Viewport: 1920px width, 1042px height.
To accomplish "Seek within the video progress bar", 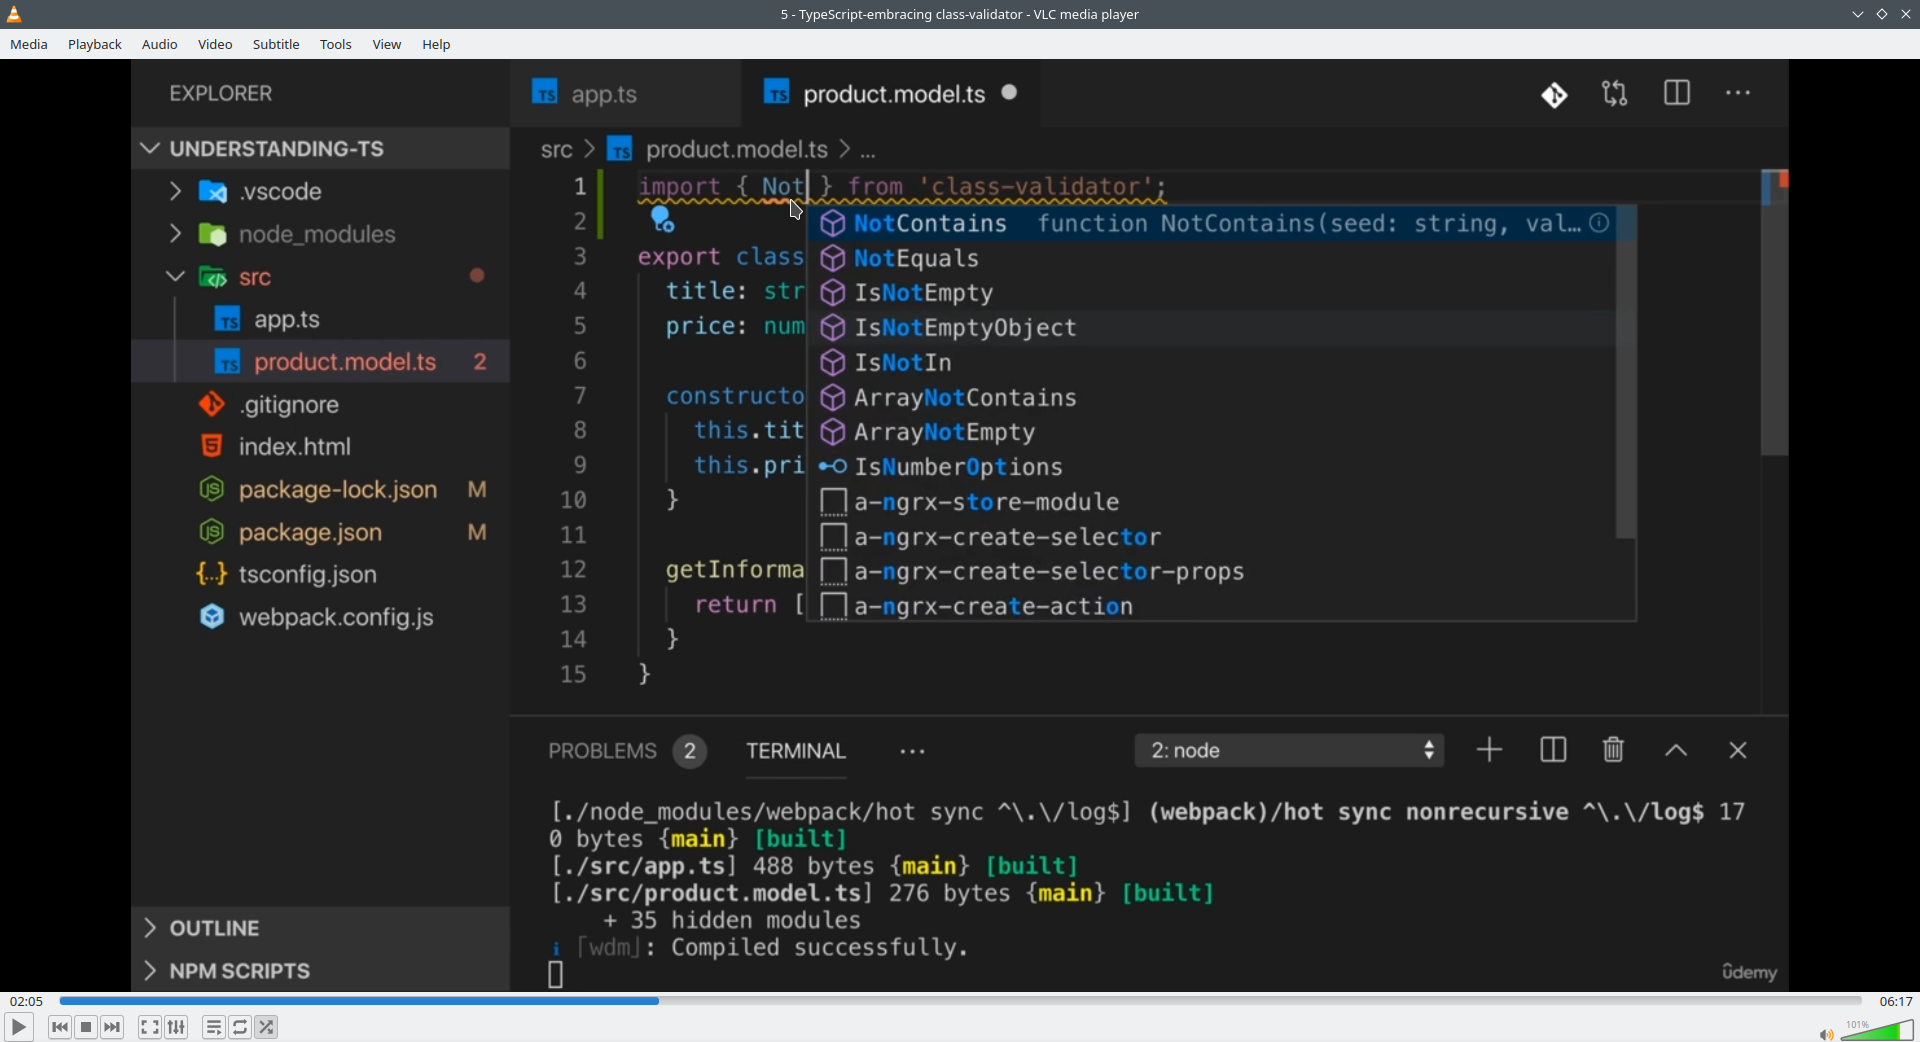I will tap(960, 1001).
